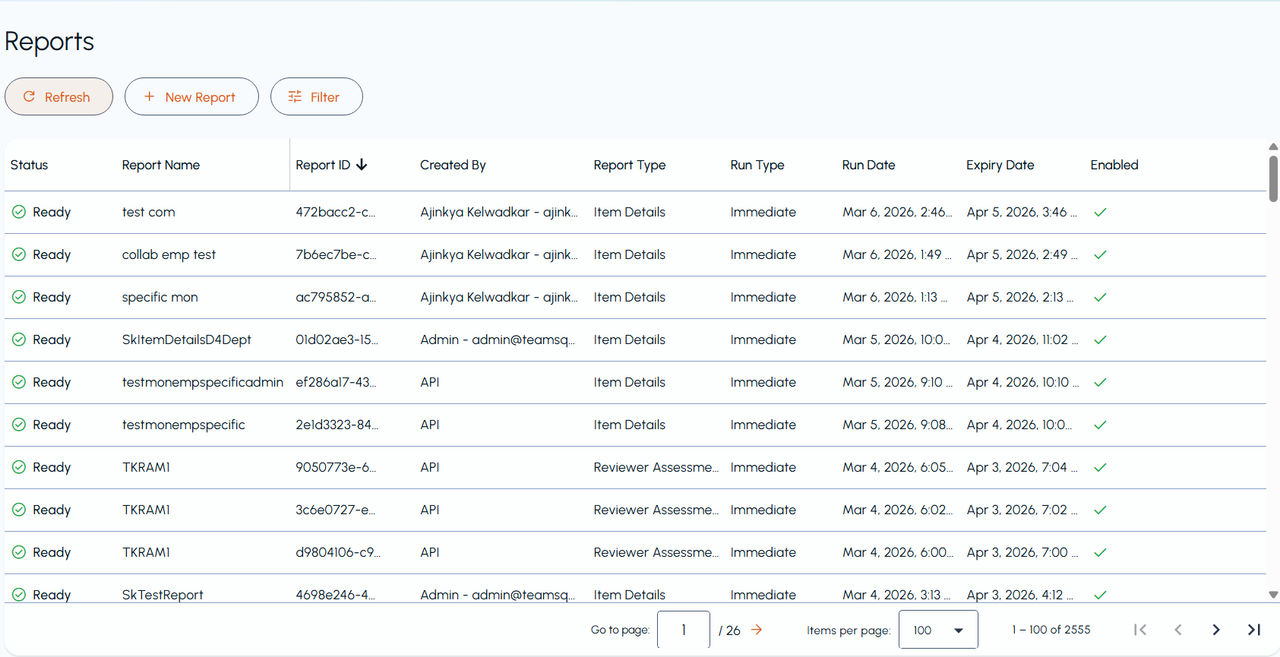Click the Refresh circular arrow icon
Viewport: 1280px width, 657px height.
29,97
